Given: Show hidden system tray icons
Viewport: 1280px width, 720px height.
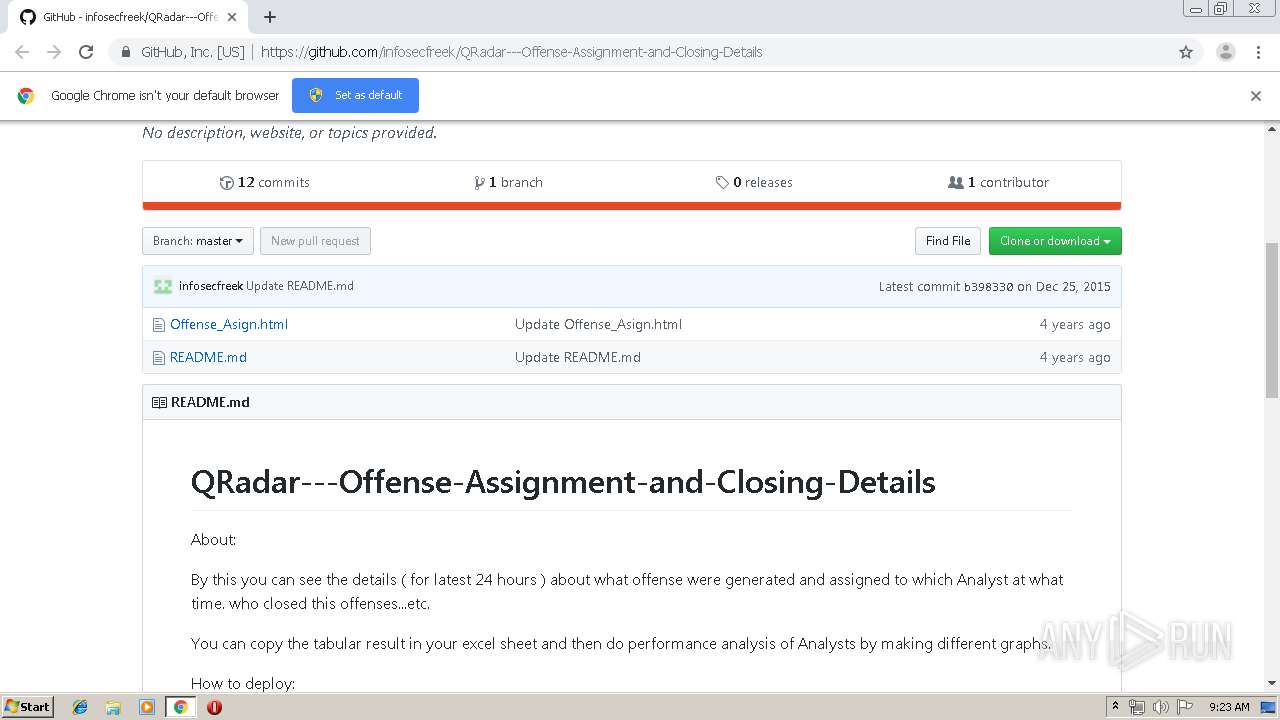Looking at the screenshot, I should click(x=1115, y=706).
